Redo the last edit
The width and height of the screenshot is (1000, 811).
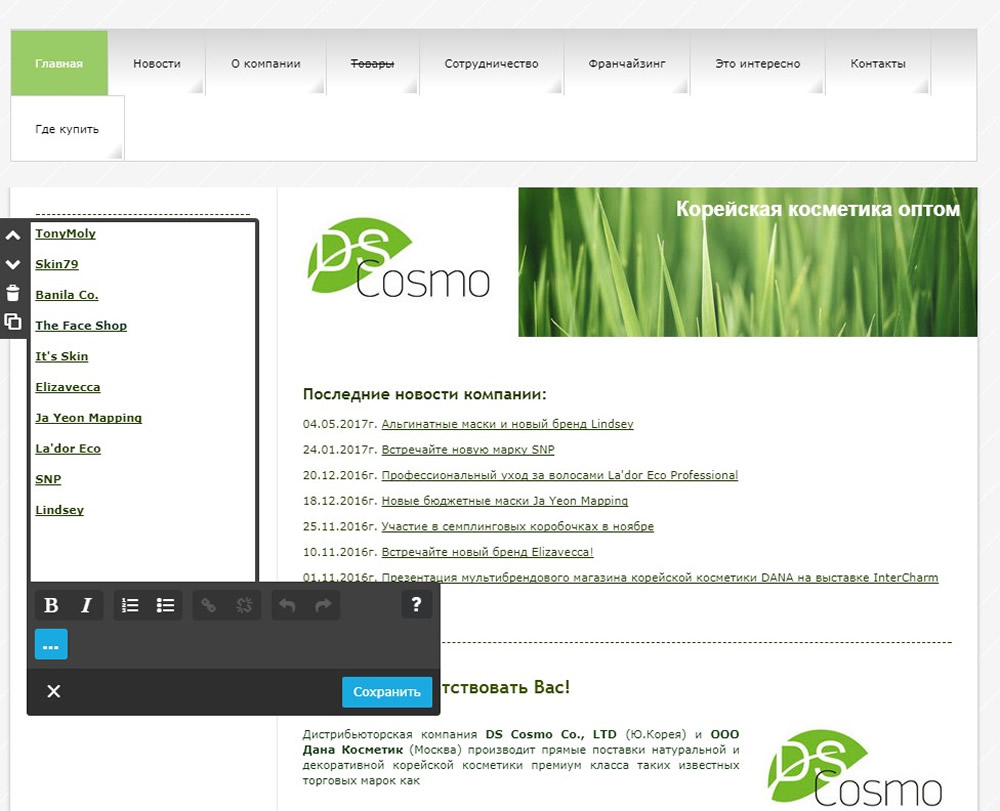click(x=323, y=605)
